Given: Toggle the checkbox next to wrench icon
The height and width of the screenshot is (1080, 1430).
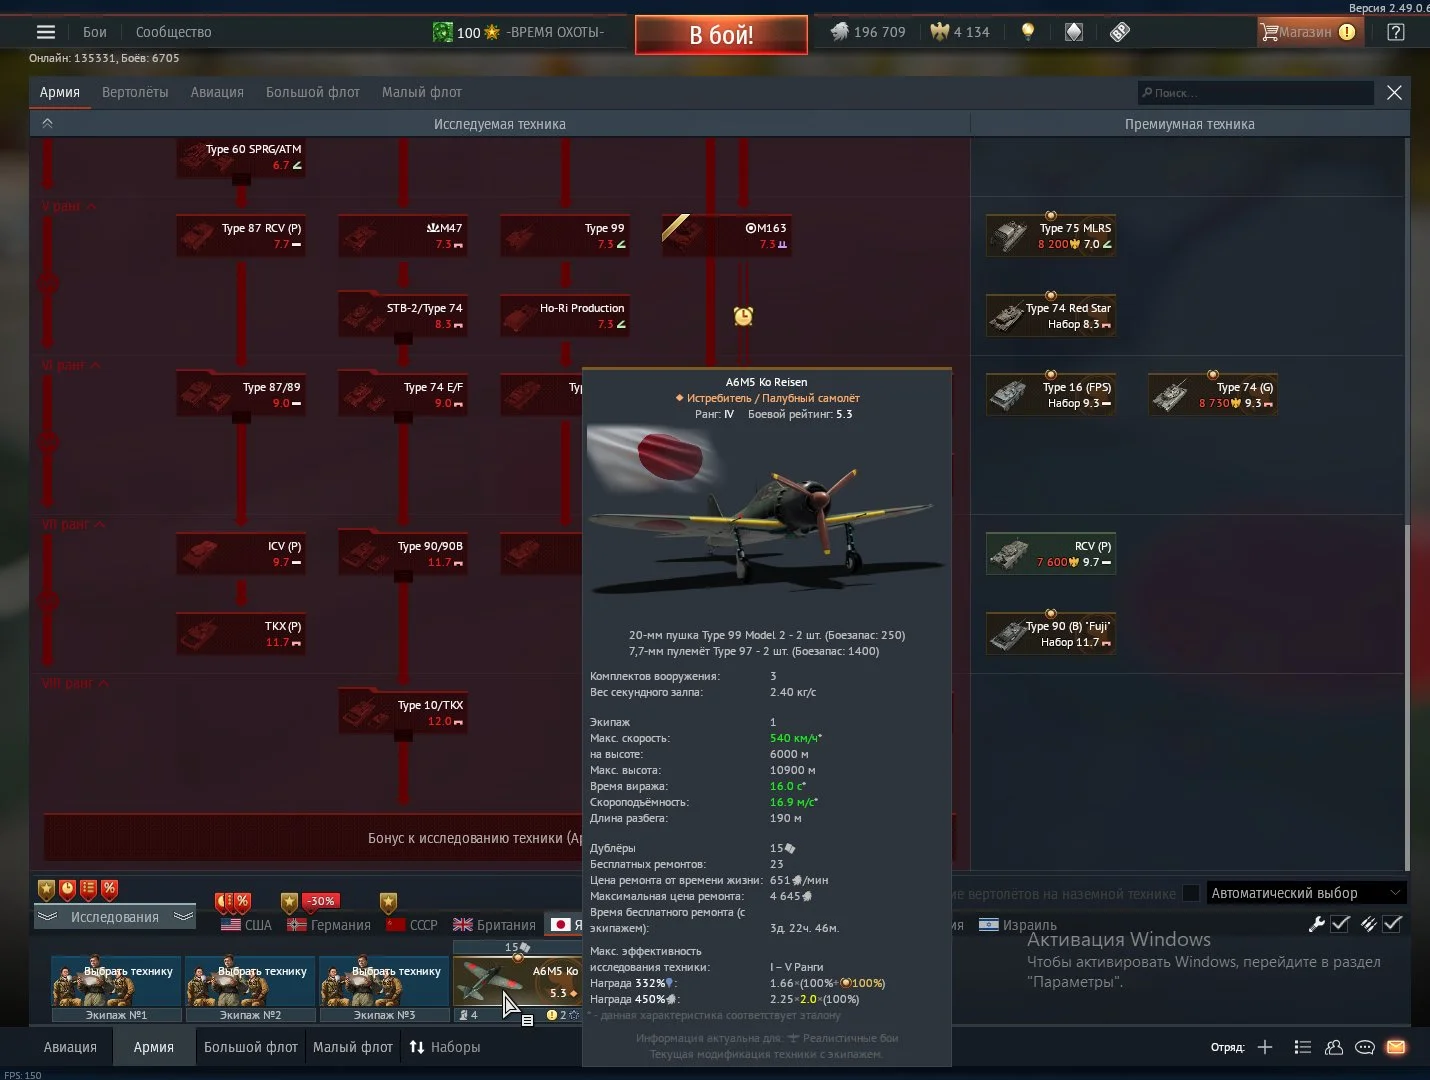Looking at the screenshot, I should pos(1341,924).
